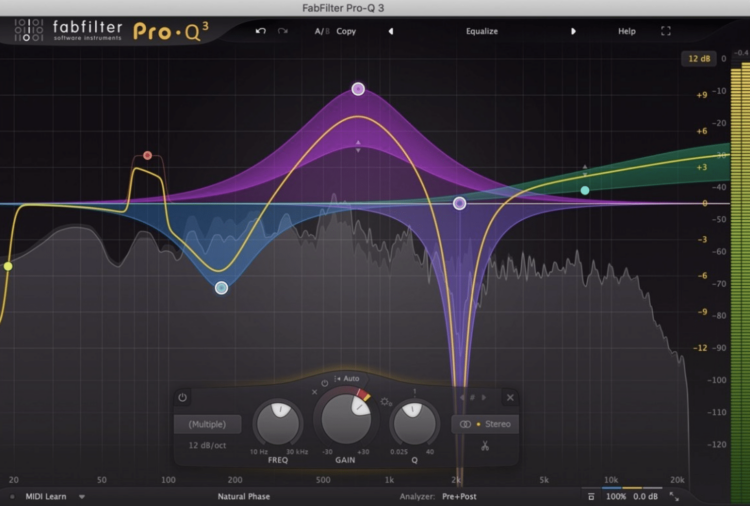Toggle the selected band's power button
This screenshot has height=506, width=750.
click(182, 397)
